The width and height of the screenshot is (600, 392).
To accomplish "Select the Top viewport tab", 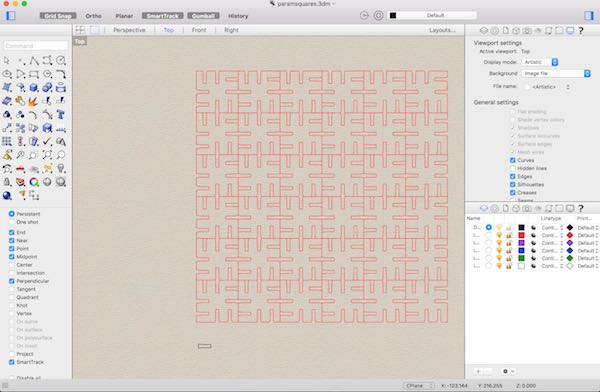I will 169,30.
